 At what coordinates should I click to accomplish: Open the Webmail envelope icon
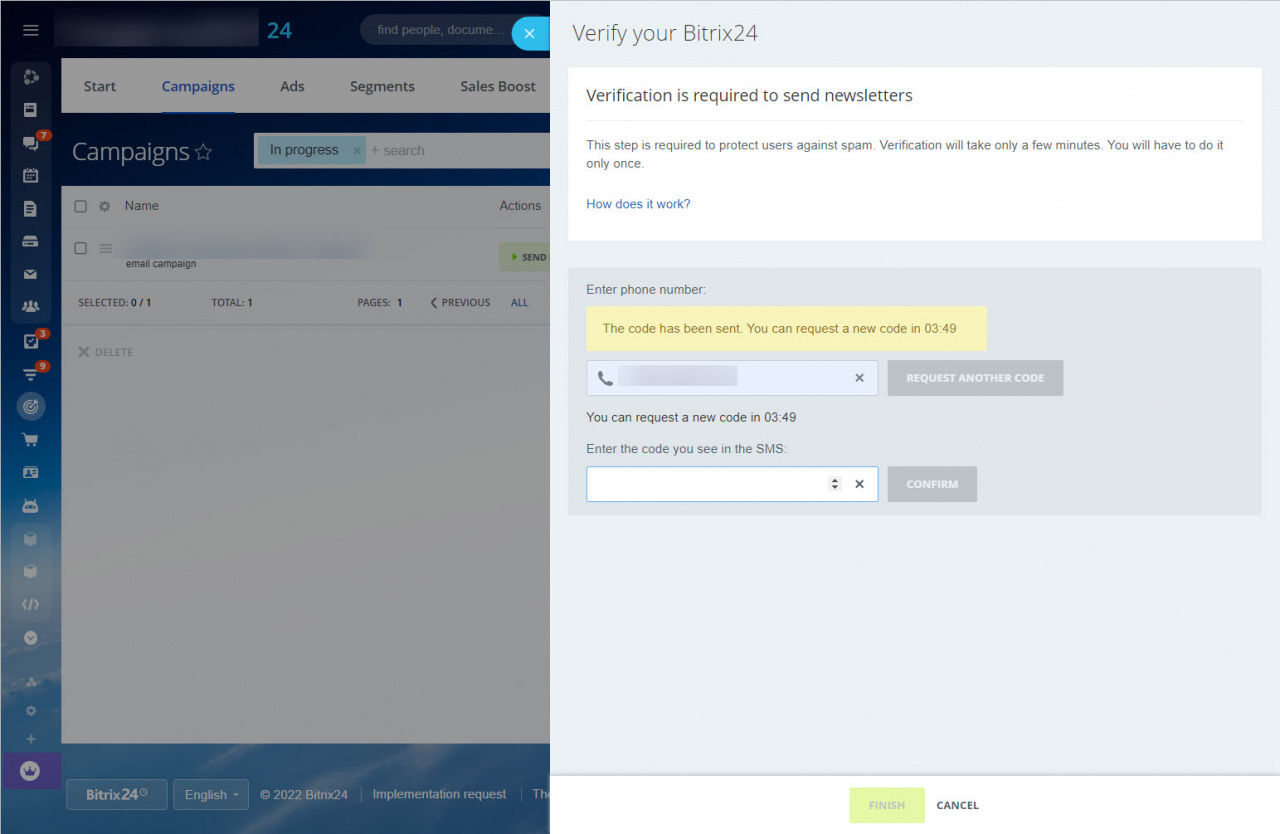tap(30, 274)
